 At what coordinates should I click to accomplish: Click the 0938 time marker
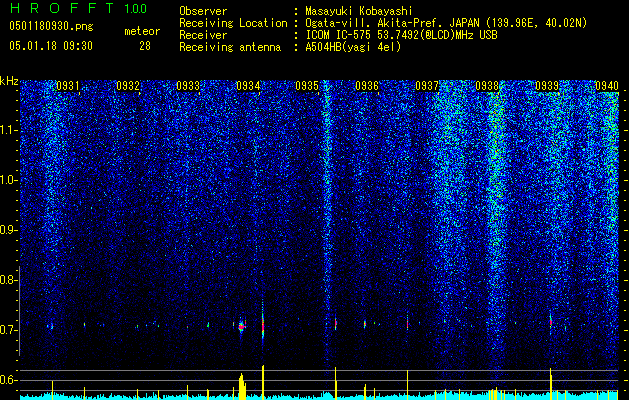click(487, 85)
